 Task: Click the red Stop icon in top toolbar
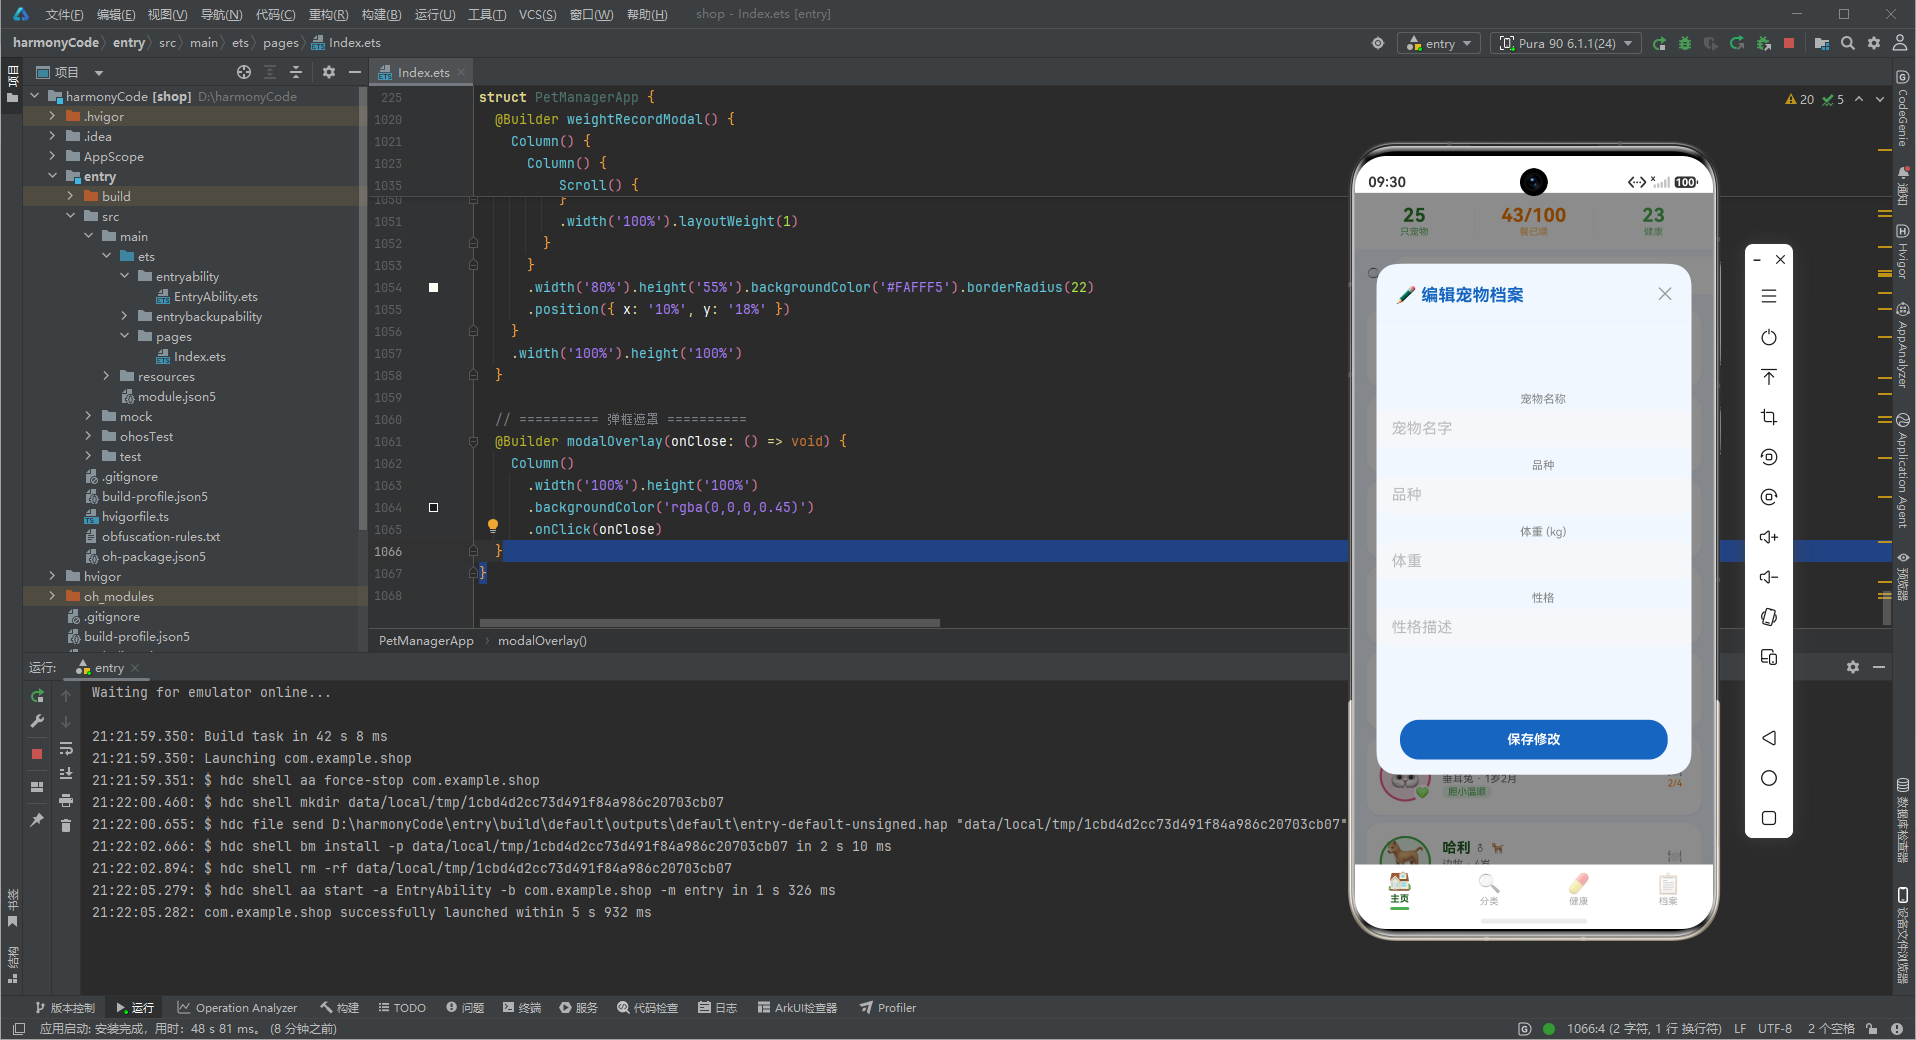1789,43
